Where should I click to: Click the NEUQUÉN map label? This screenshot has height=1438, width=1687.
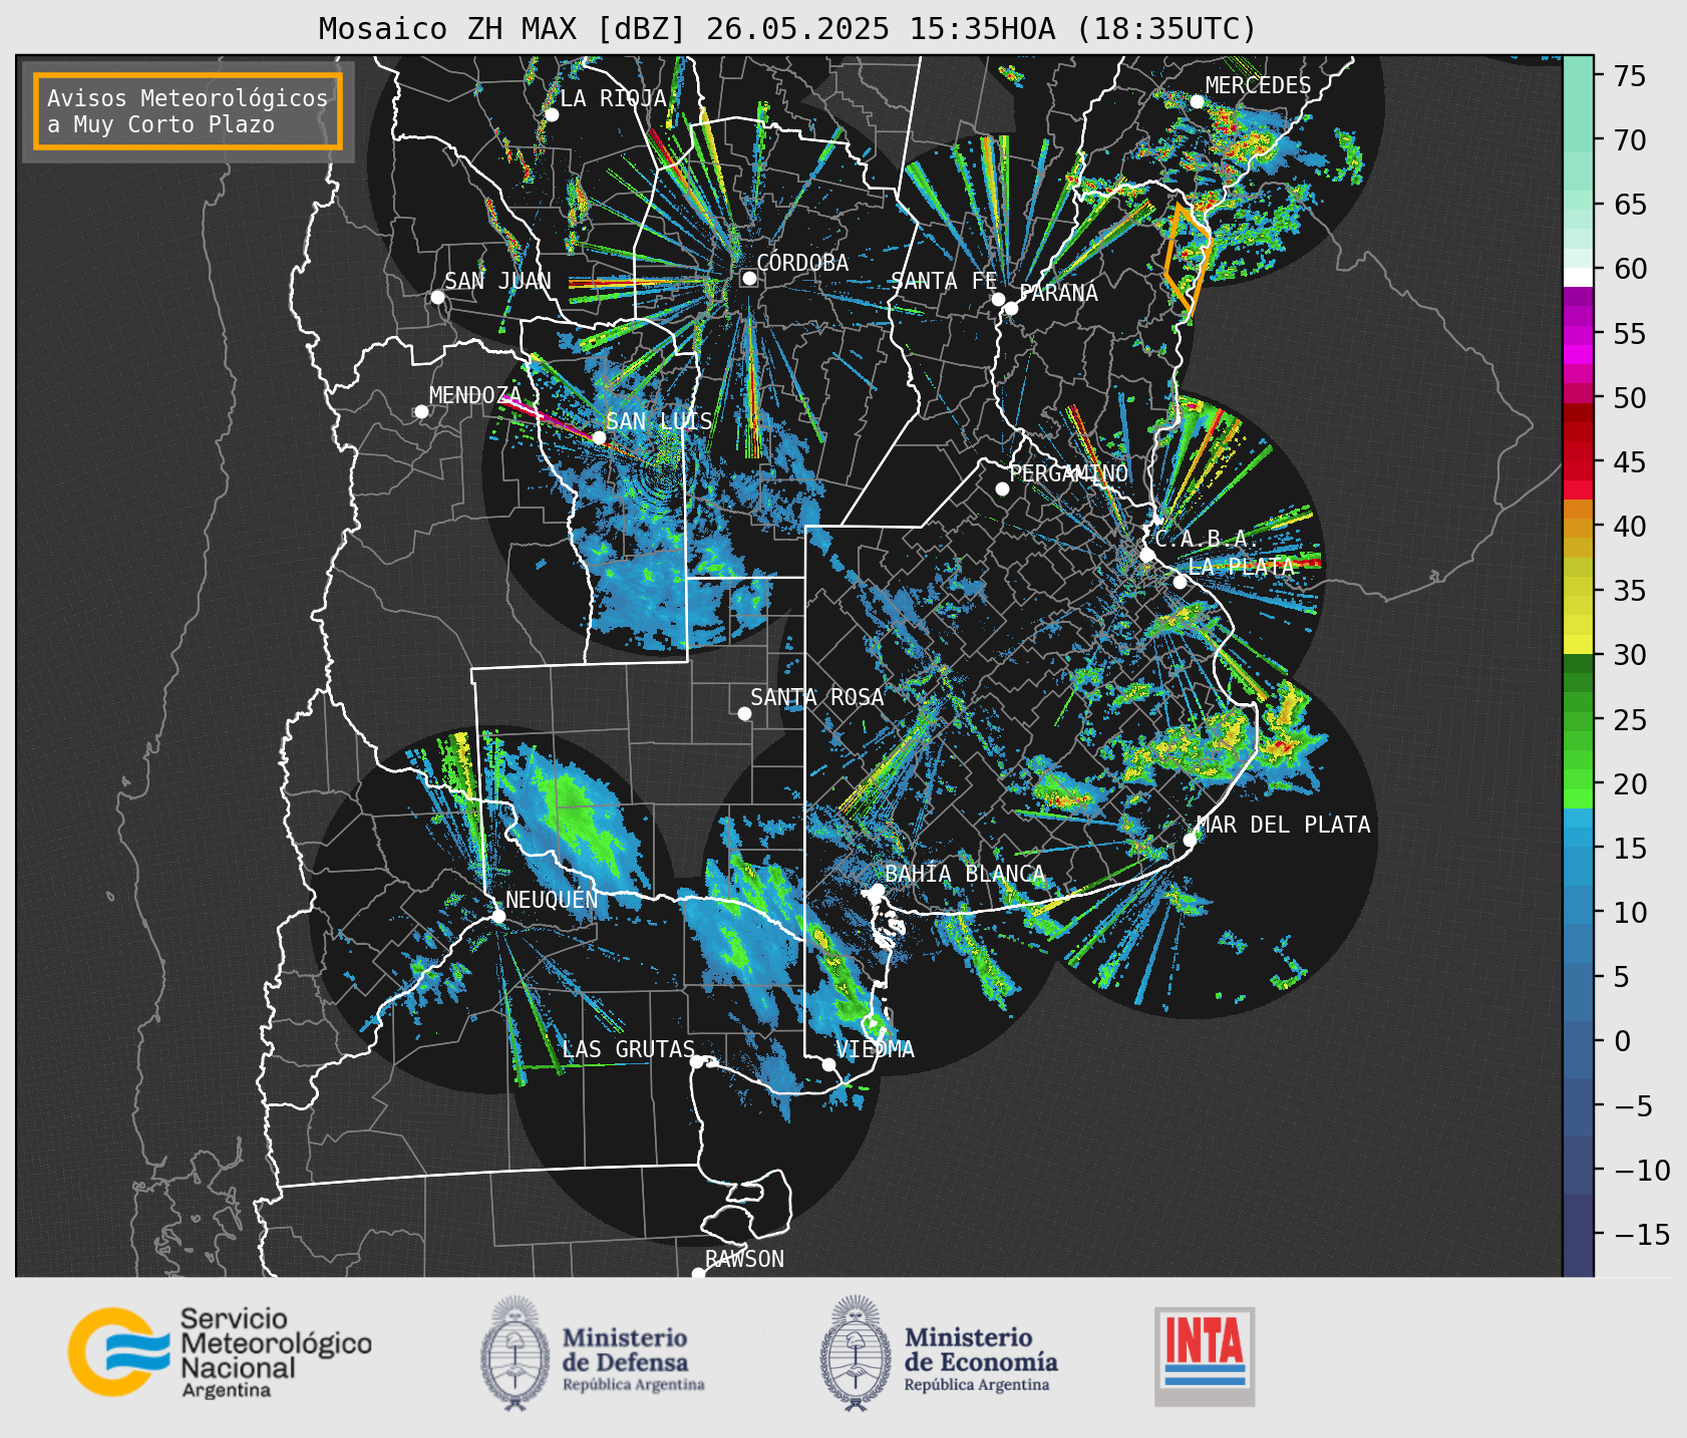[x=552, y=900]
